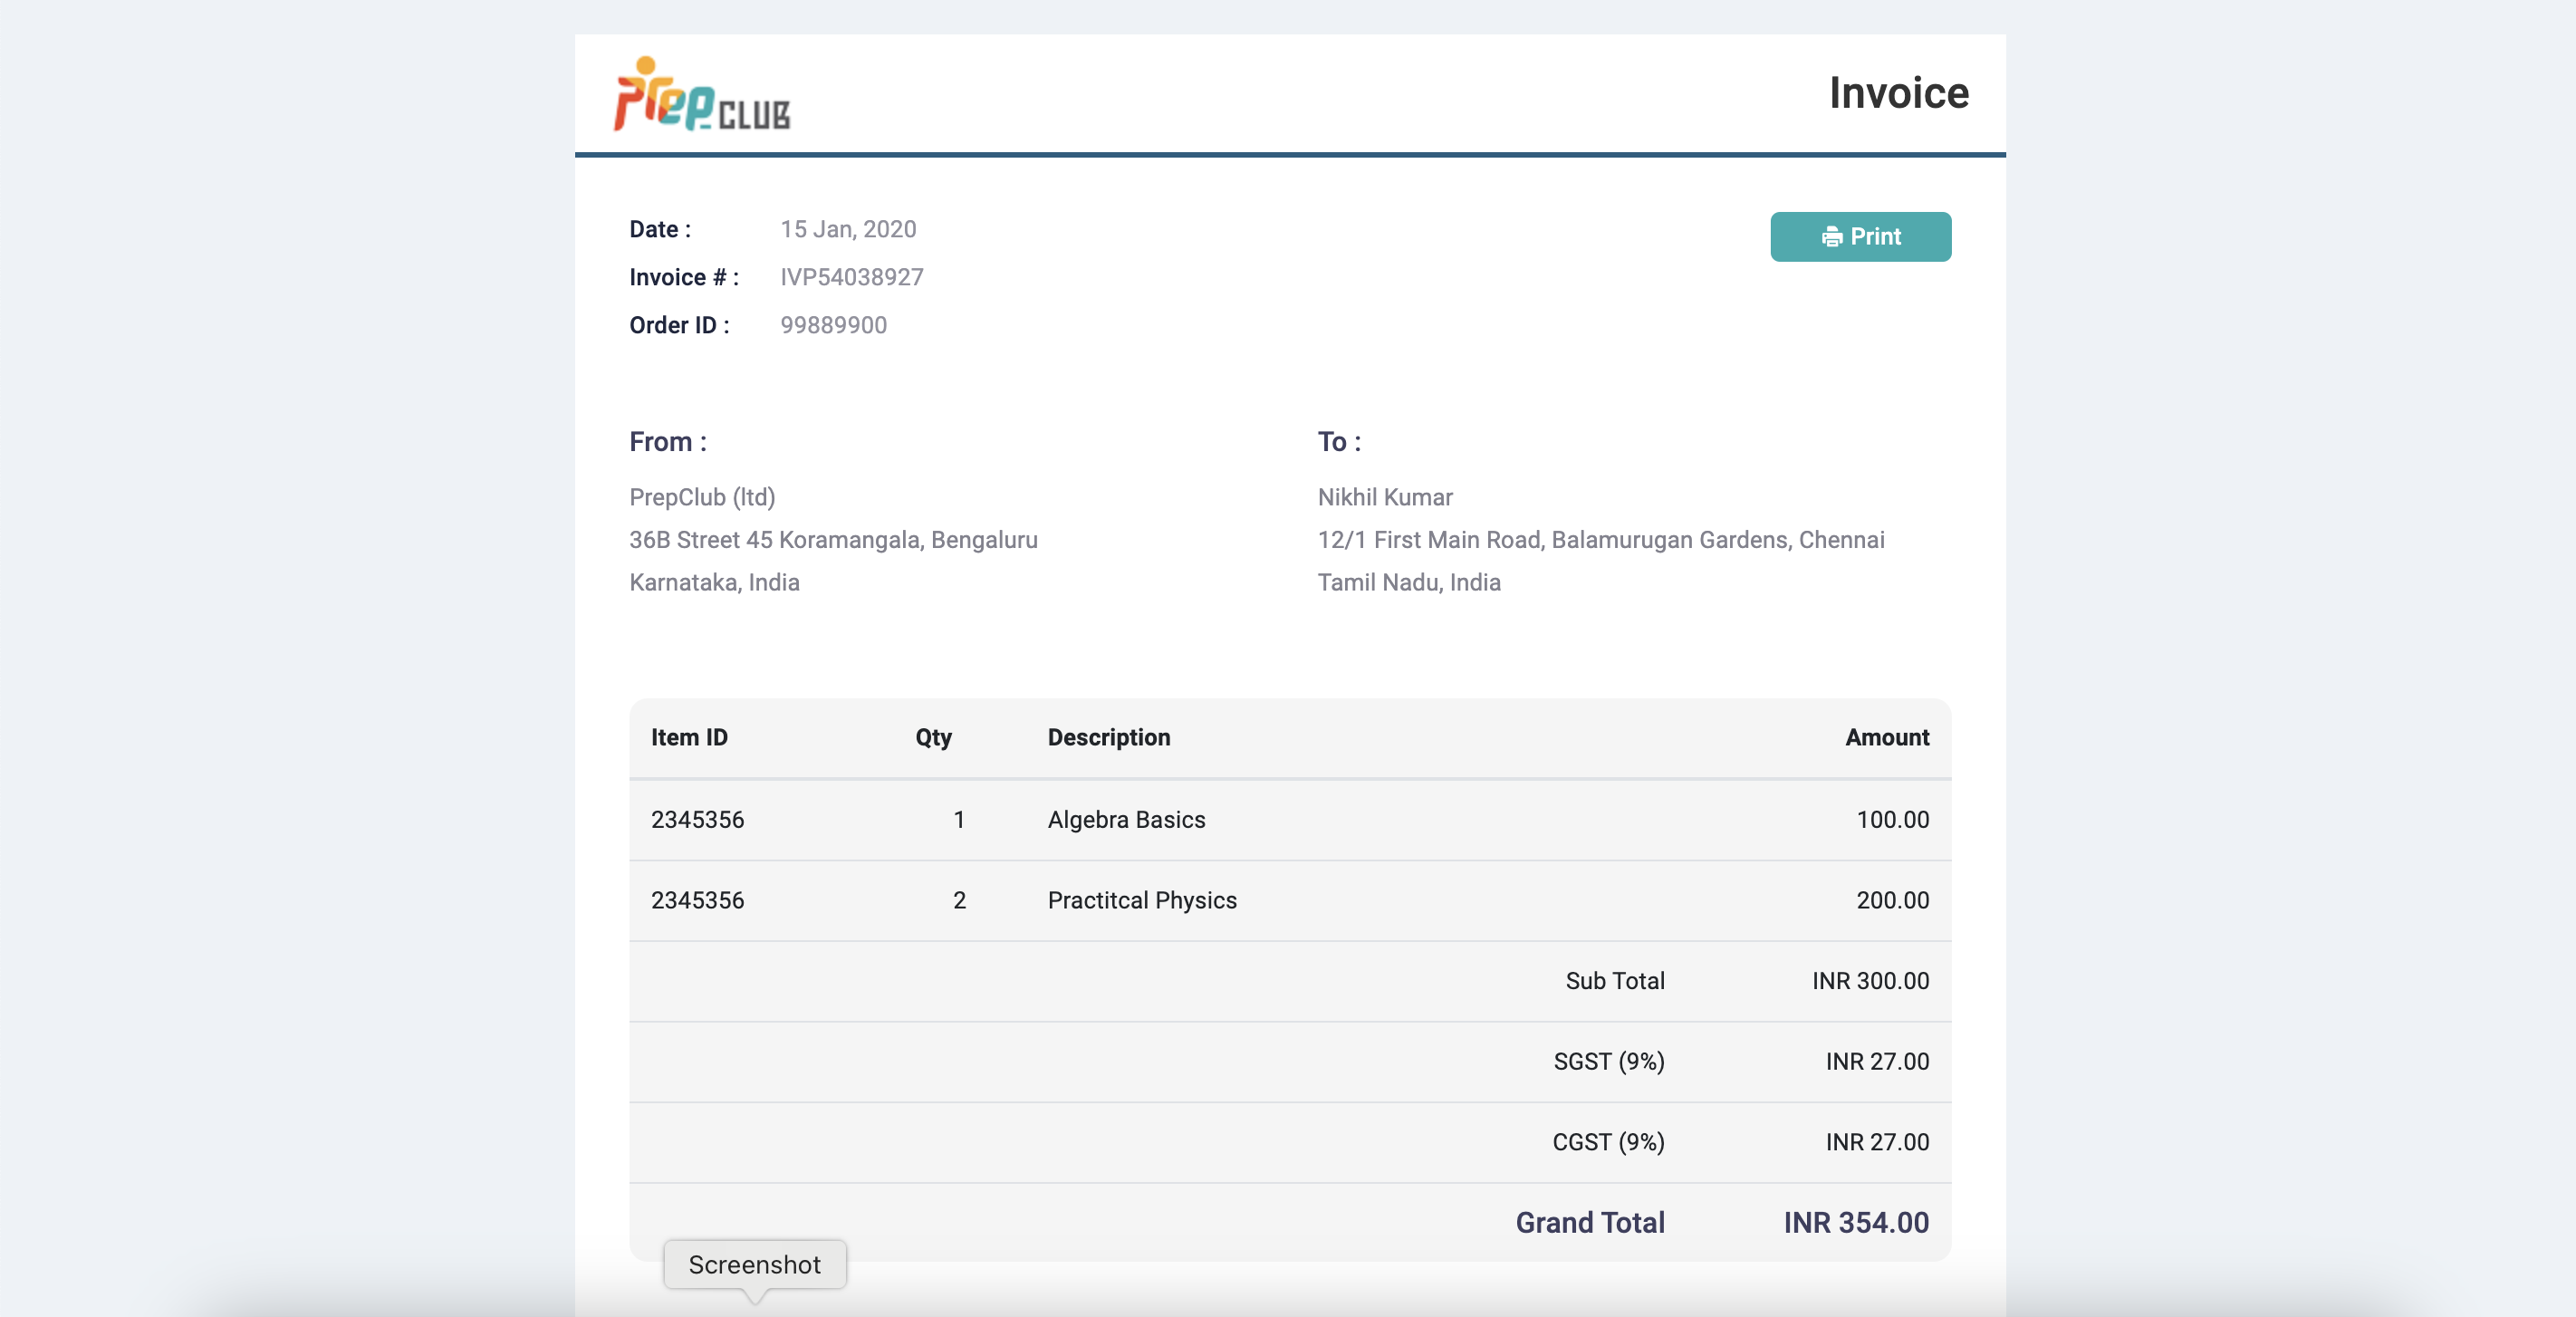
Task: Click the CGST (9%) label
Action: (x=1608, y=1142)
